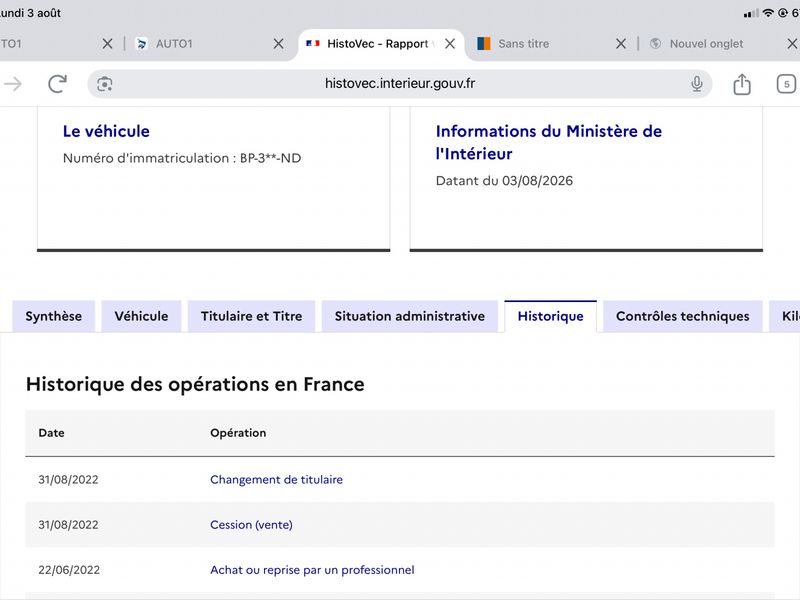Open the lens search icon in address bar
Image resolution: width=800 pixels, height=600 pixels.
[x=105, y=84]
